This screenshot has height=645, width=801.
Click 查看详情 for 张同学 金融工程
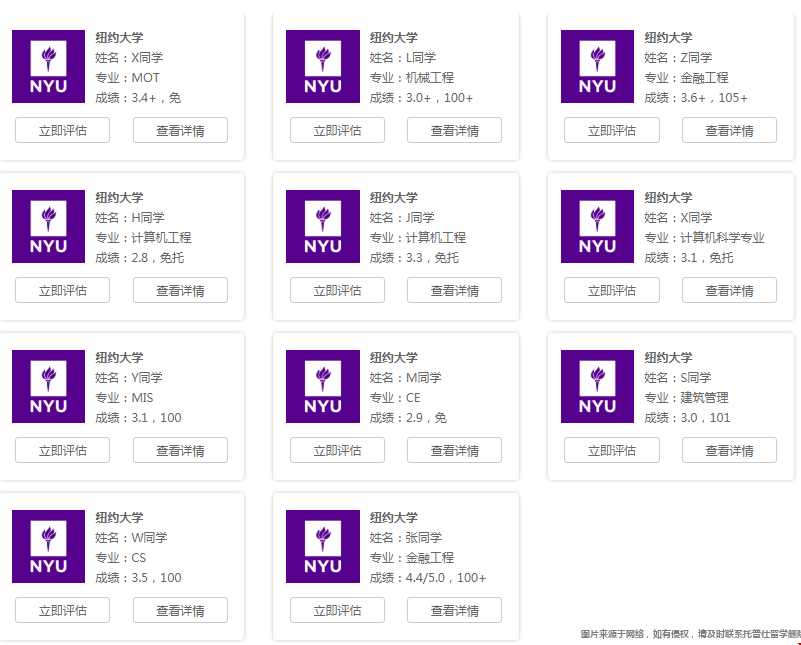(455, 610)
